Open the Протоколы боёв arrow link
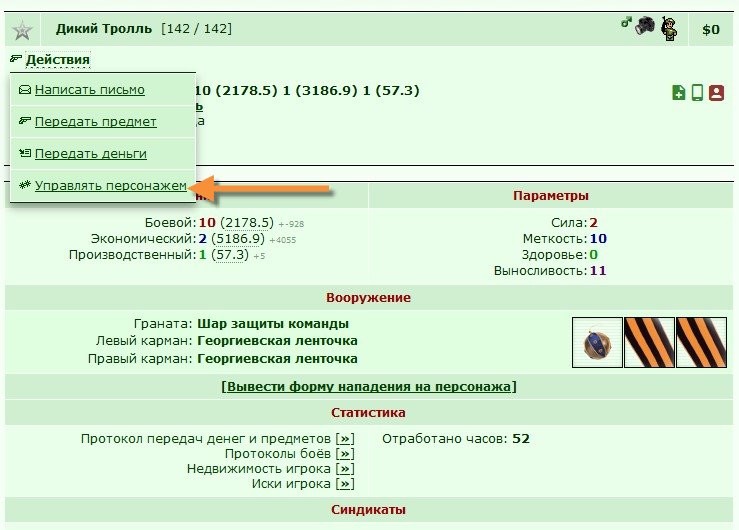Viewport: 739px width, 530px height. click(x=345, y=454)
